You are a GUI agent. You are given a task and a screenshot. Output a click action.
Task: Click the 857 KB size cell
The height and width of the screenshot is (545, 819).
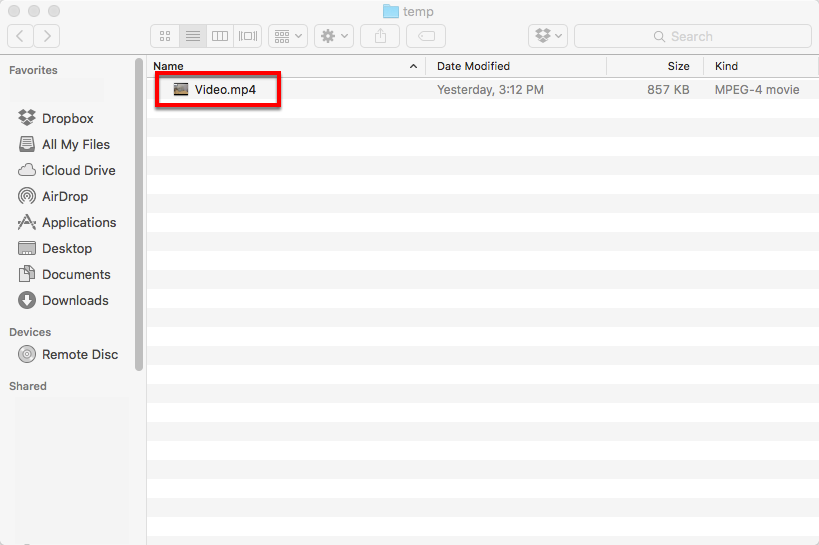668,90
